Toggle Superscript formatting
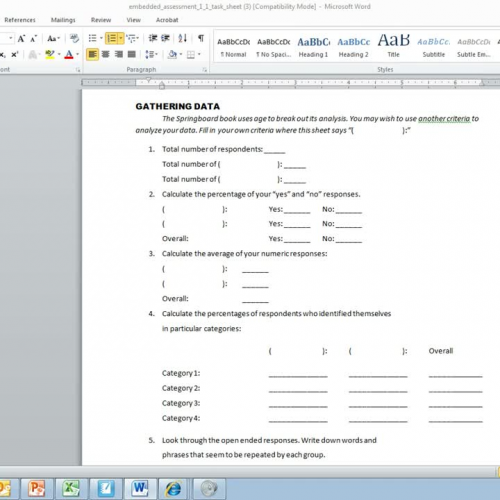Viewport: 500px width, 500px height. click(x=15, y=54)
